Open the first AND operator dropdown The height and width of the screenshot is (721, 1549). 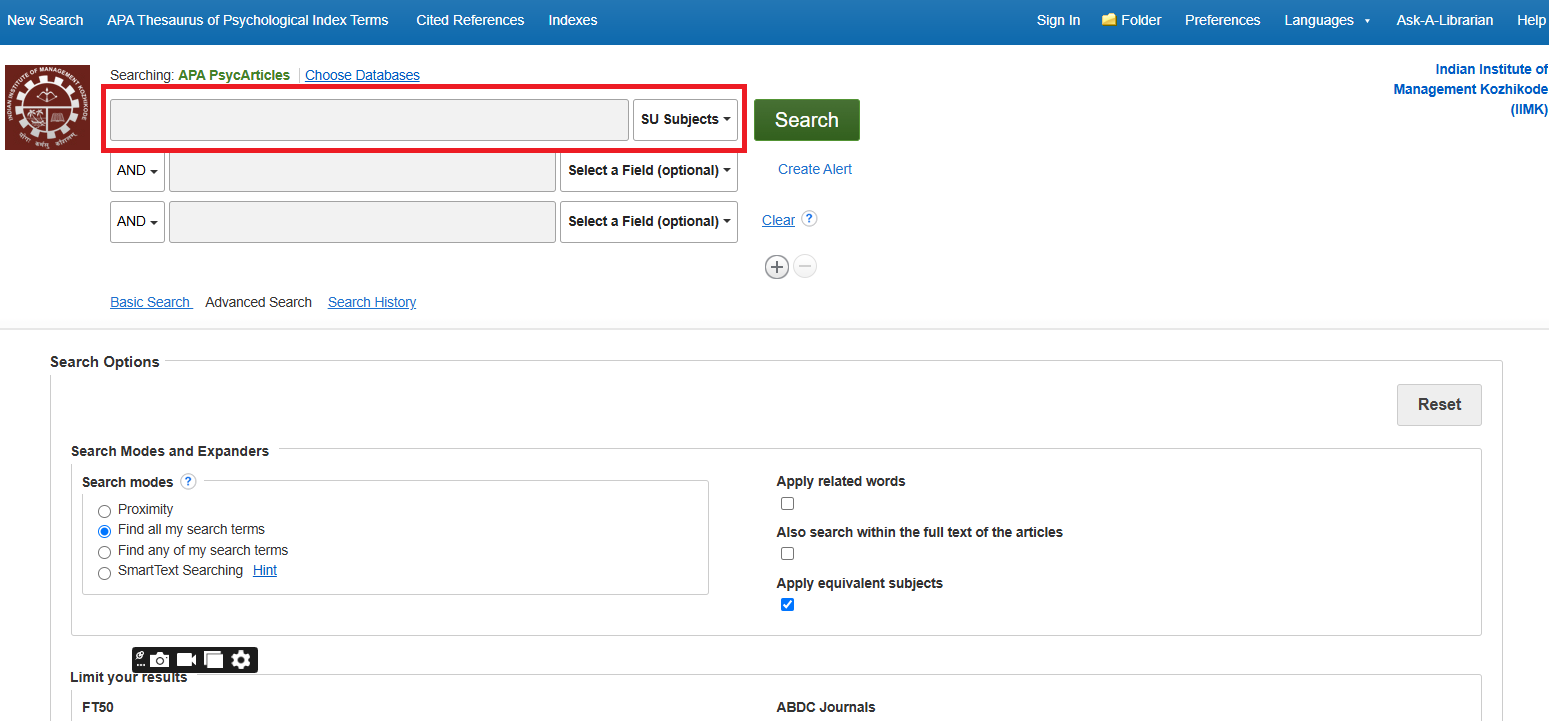coord(137,171)
